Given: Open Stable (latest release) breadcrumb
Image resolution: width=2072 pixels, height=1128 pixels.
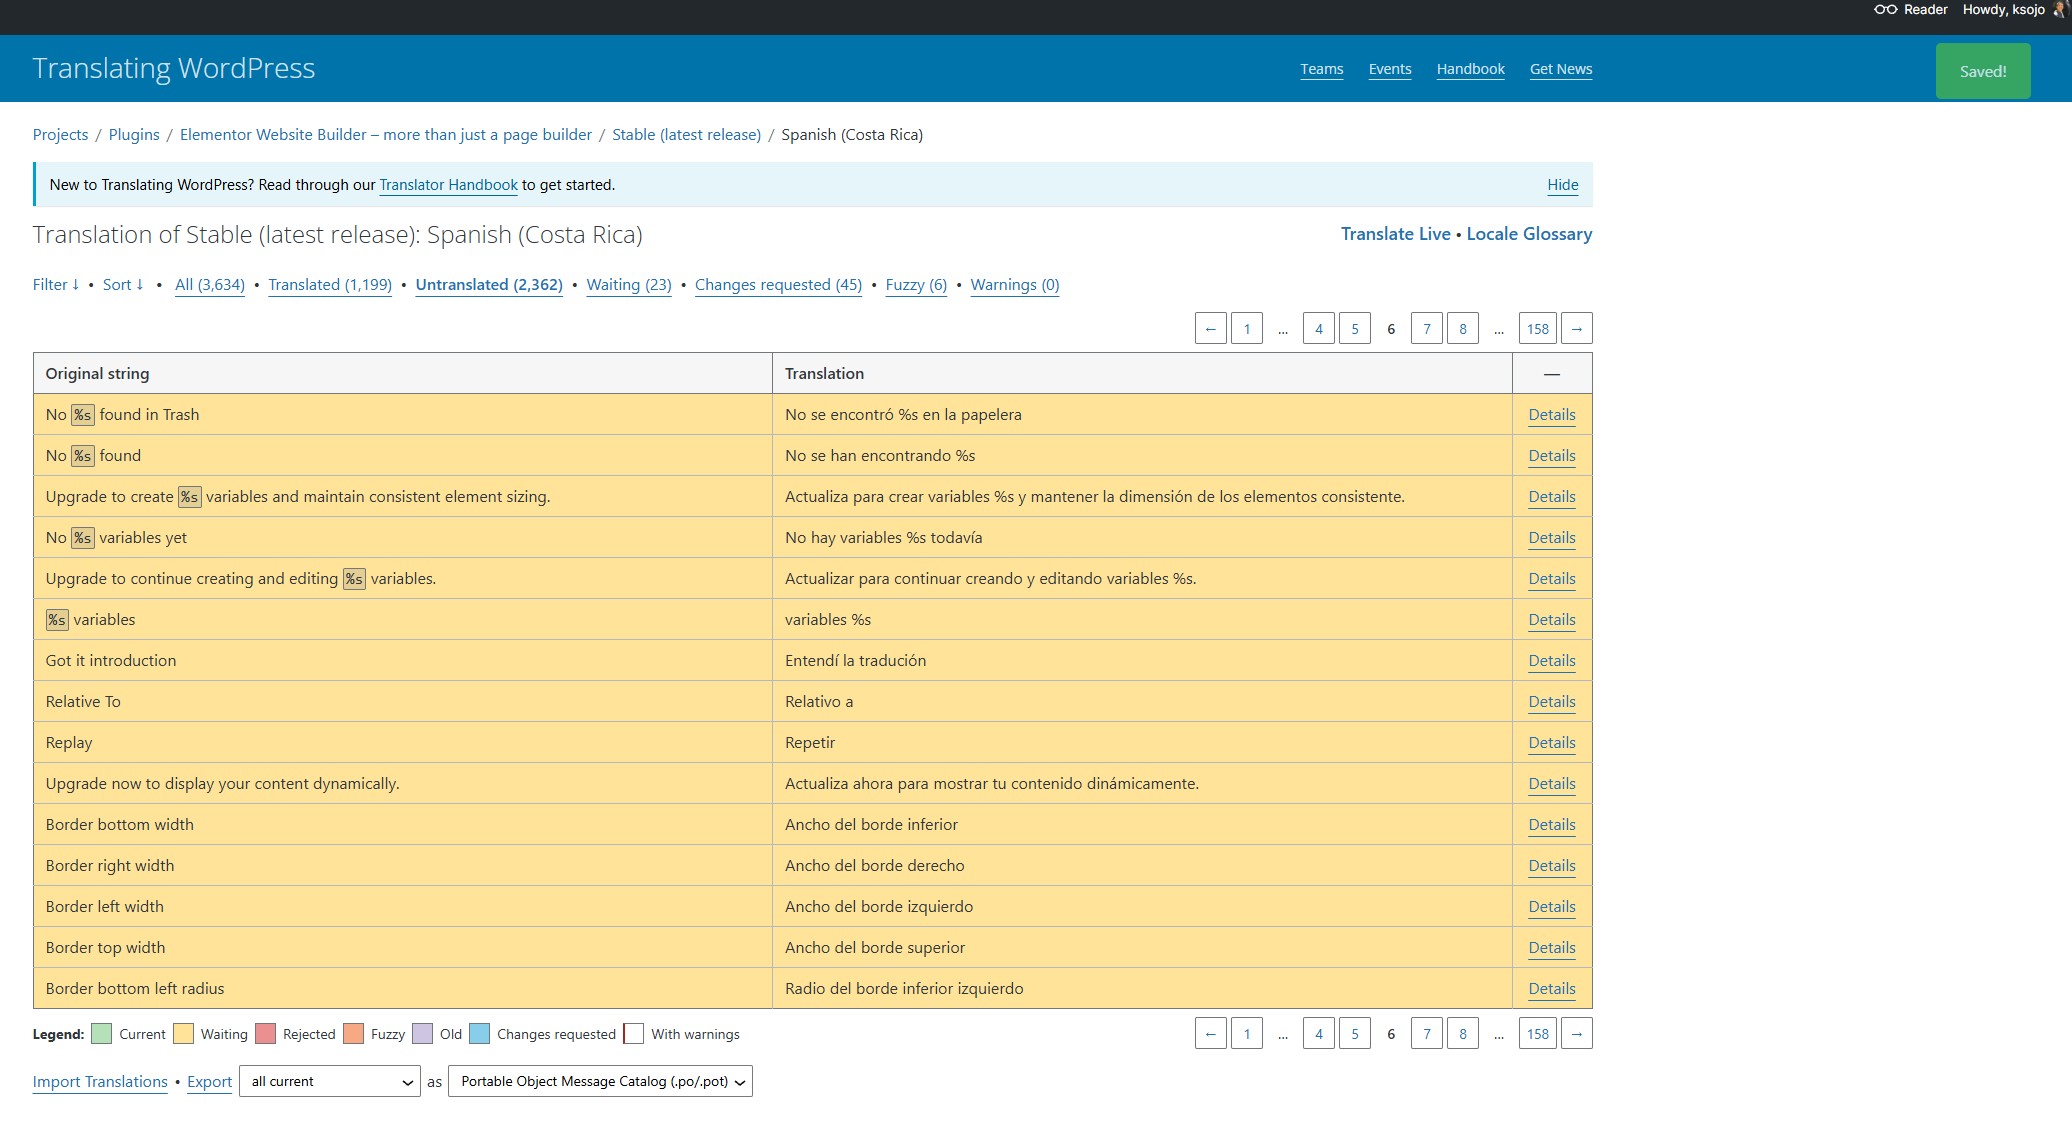Looking at the screenshot, I should [686, 135].
